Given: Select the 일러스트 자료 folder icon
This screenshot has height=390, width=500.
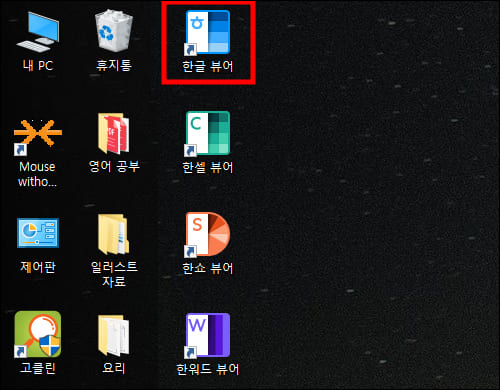Looking at the screenshot, I should [x=114, y=234].
